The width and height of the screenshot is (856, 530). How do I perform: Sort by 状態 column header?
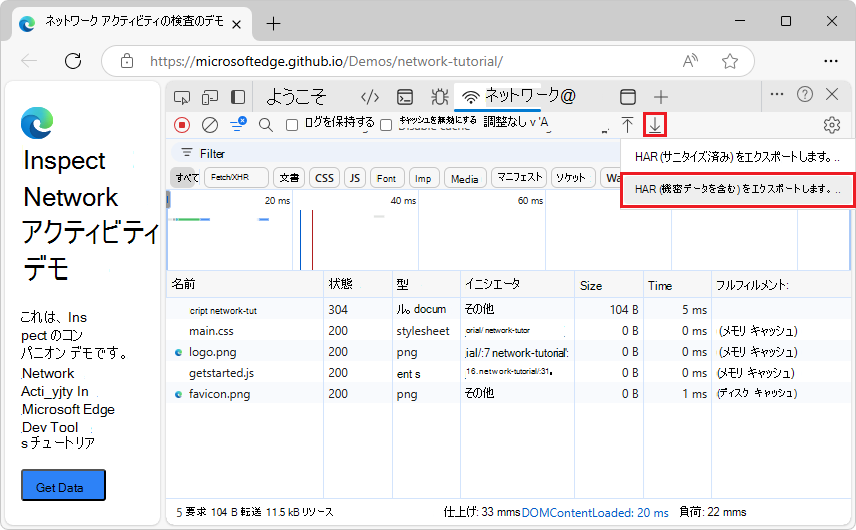coord(358,284)
